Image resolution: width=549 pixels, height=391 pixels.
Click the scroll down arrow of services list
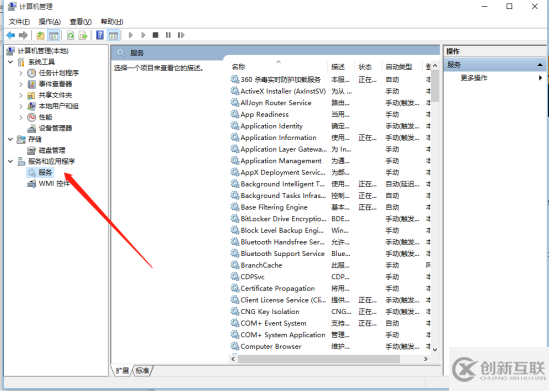click(x=435, y=349)
